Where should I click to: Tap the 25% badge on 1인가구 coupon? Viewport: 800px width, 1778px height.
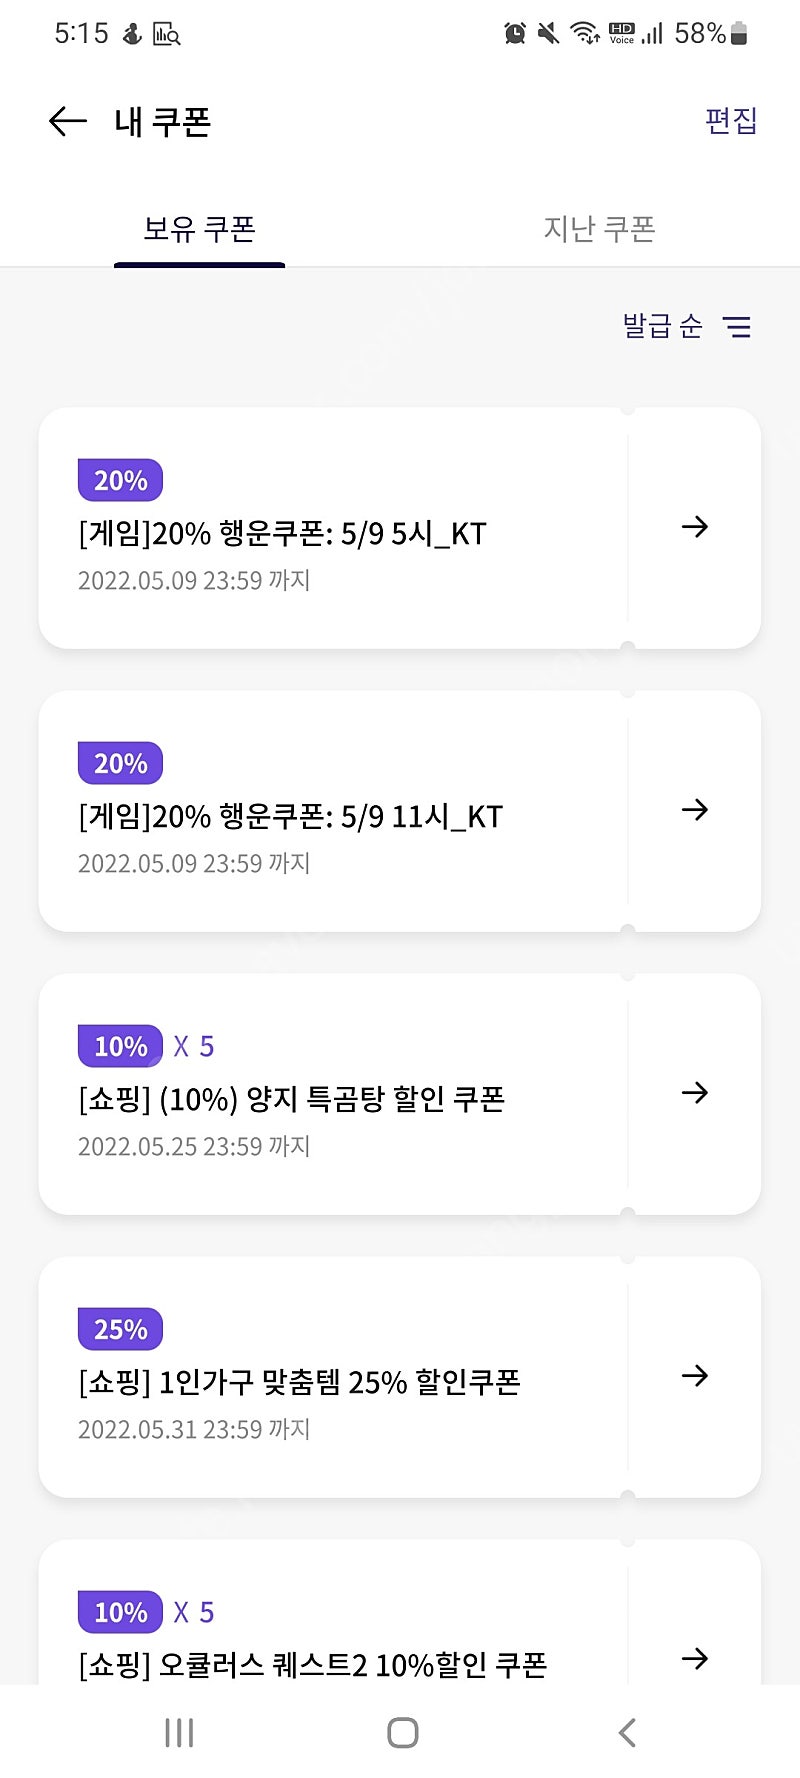click(120, 1329)
